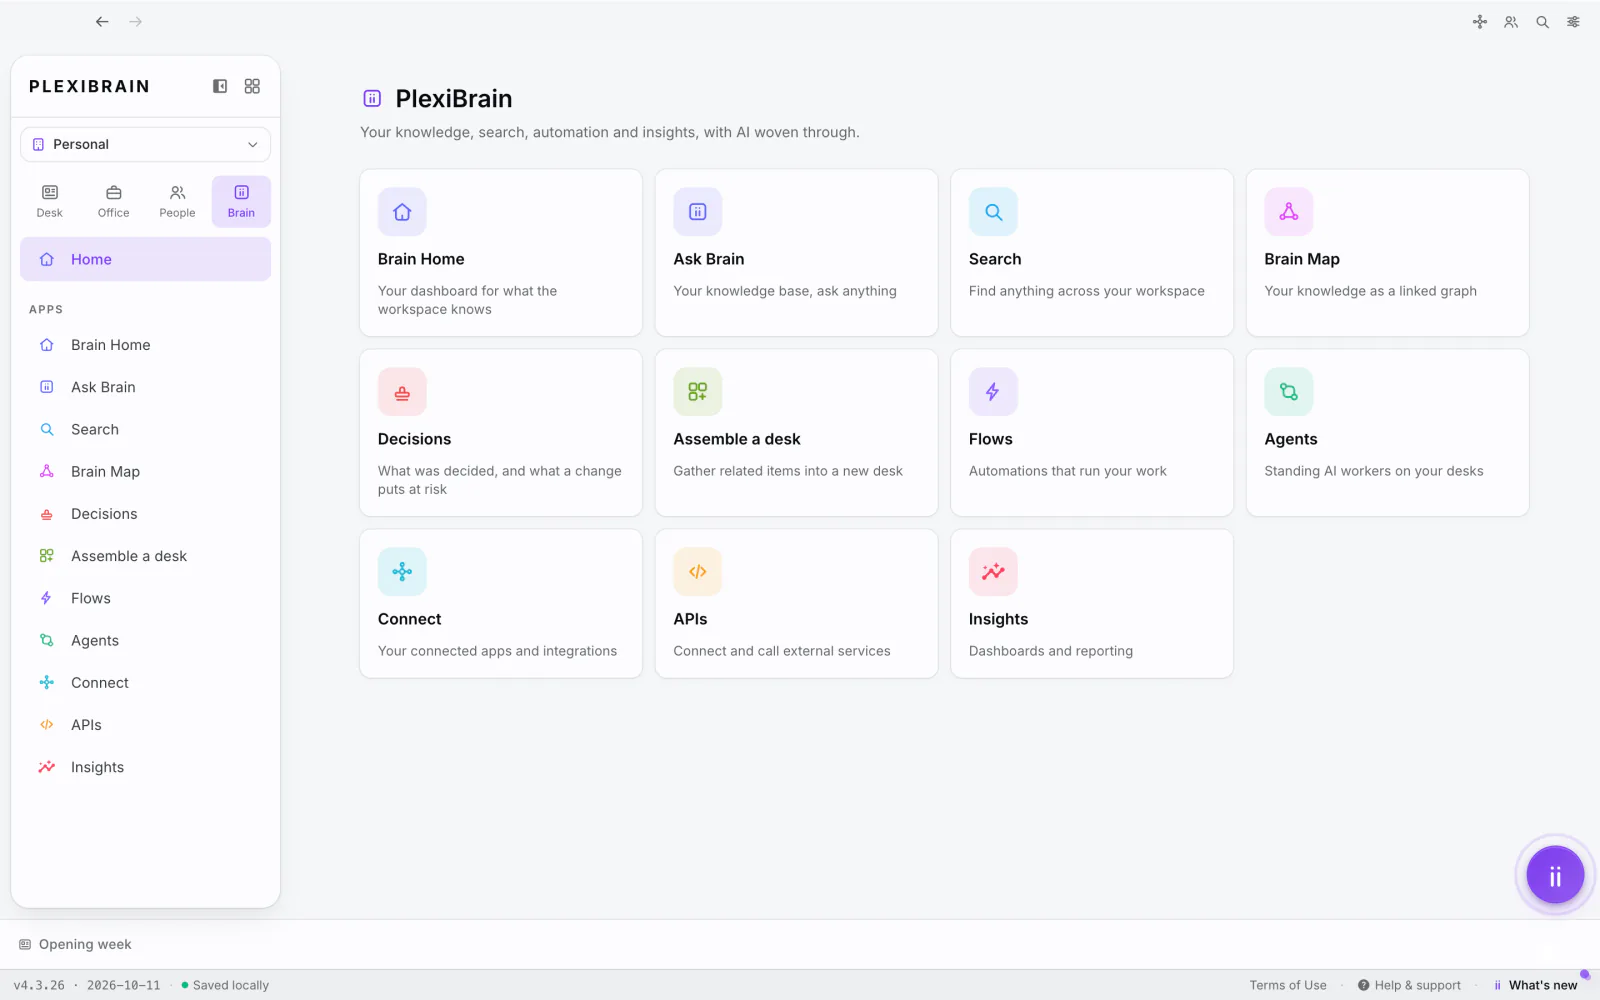1600x1000 pixels.
Task: Click 'Dashboards and reporting' text
Action: 1051,651
